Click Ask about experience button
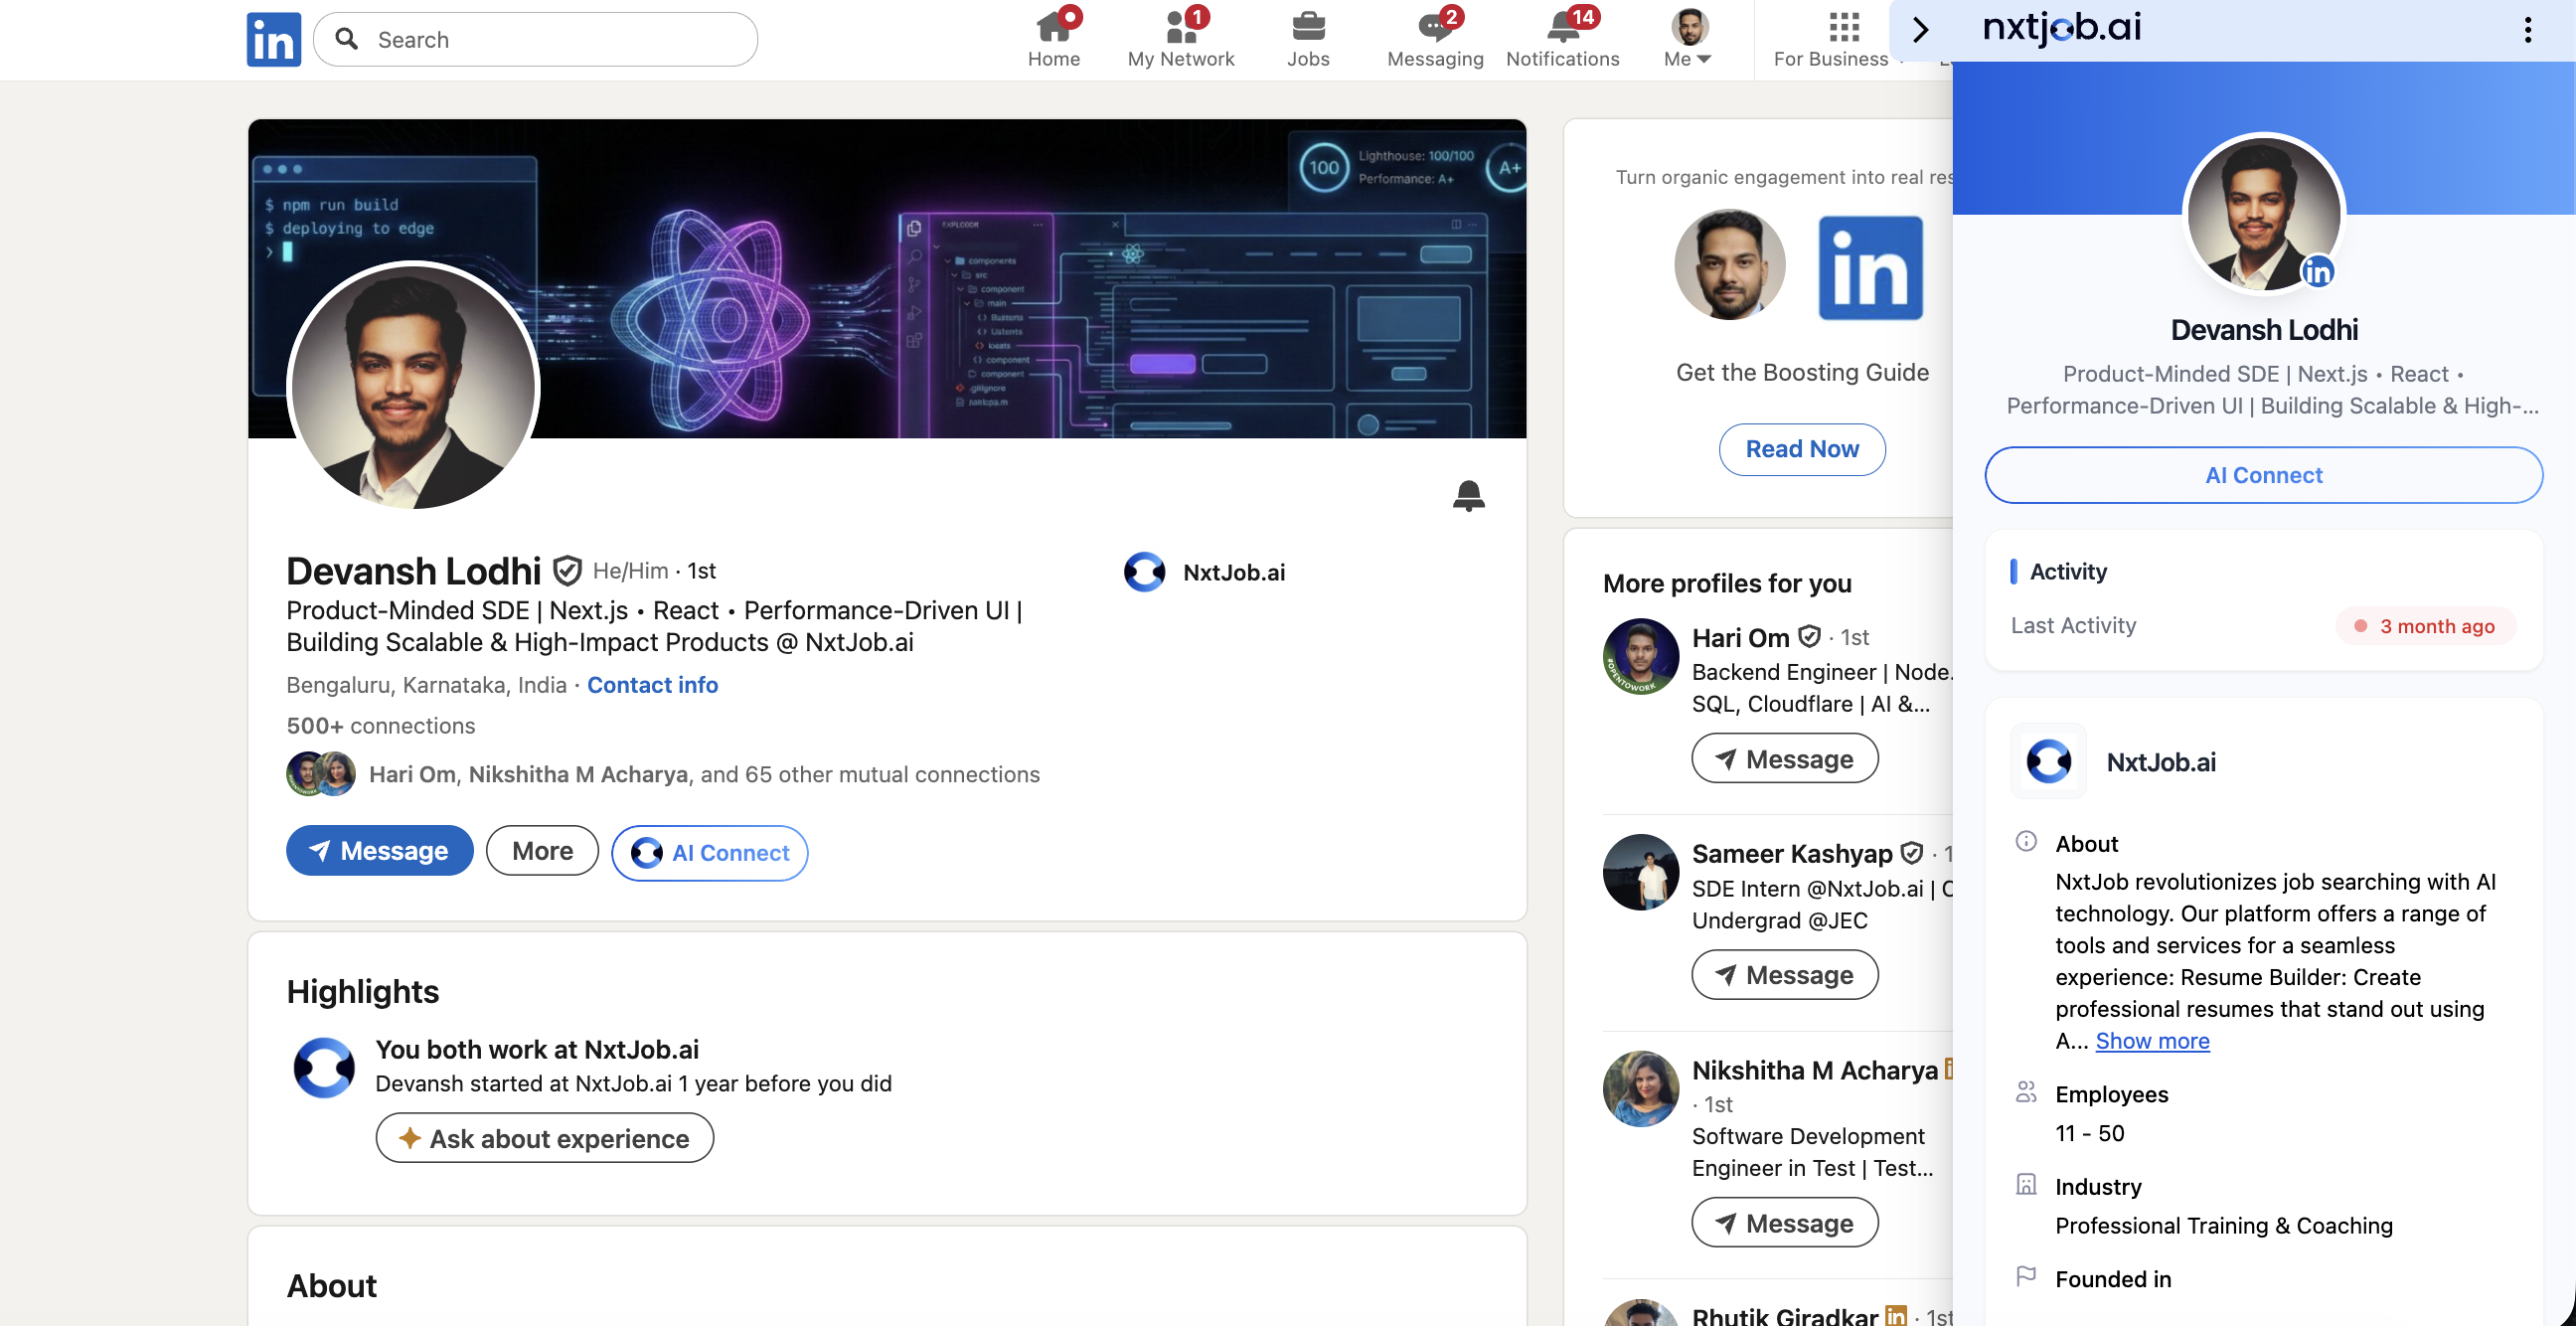 [x=544, y=1138]
